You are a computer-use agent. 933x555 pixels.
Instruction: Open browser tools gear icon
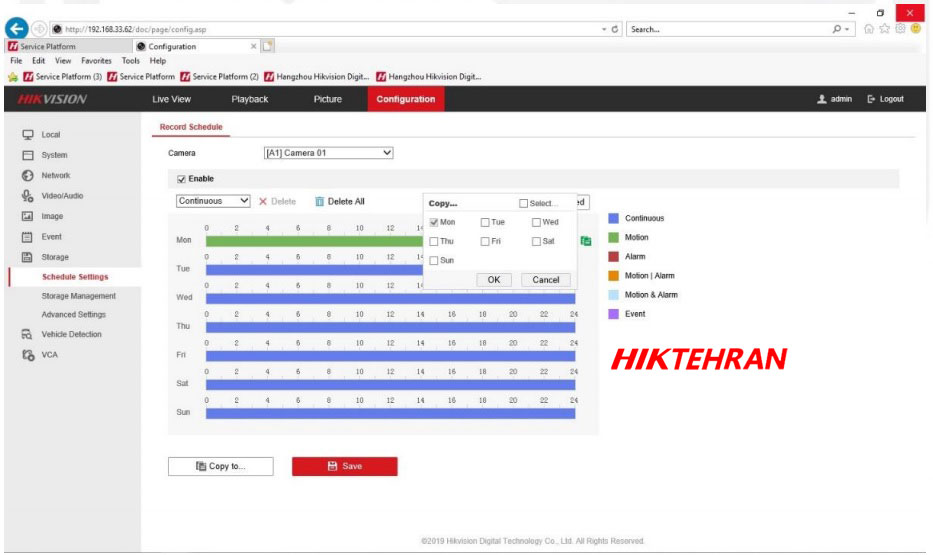pos(900,29)
